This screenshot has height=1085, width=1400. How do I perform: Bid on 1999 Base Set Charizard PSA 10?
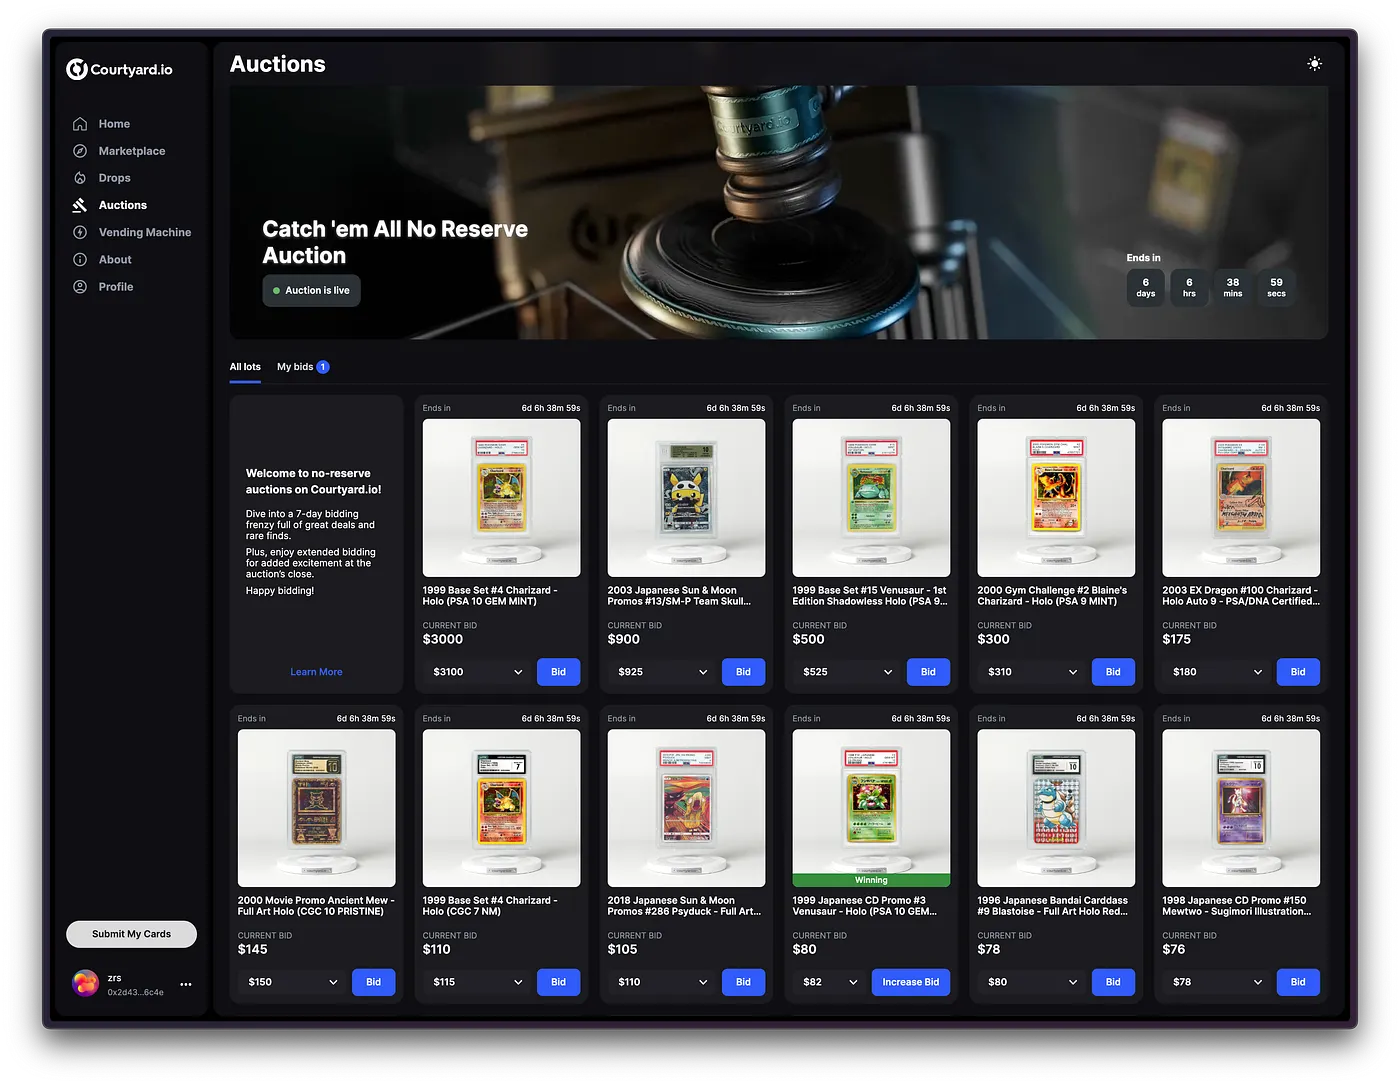pos(558,672)
